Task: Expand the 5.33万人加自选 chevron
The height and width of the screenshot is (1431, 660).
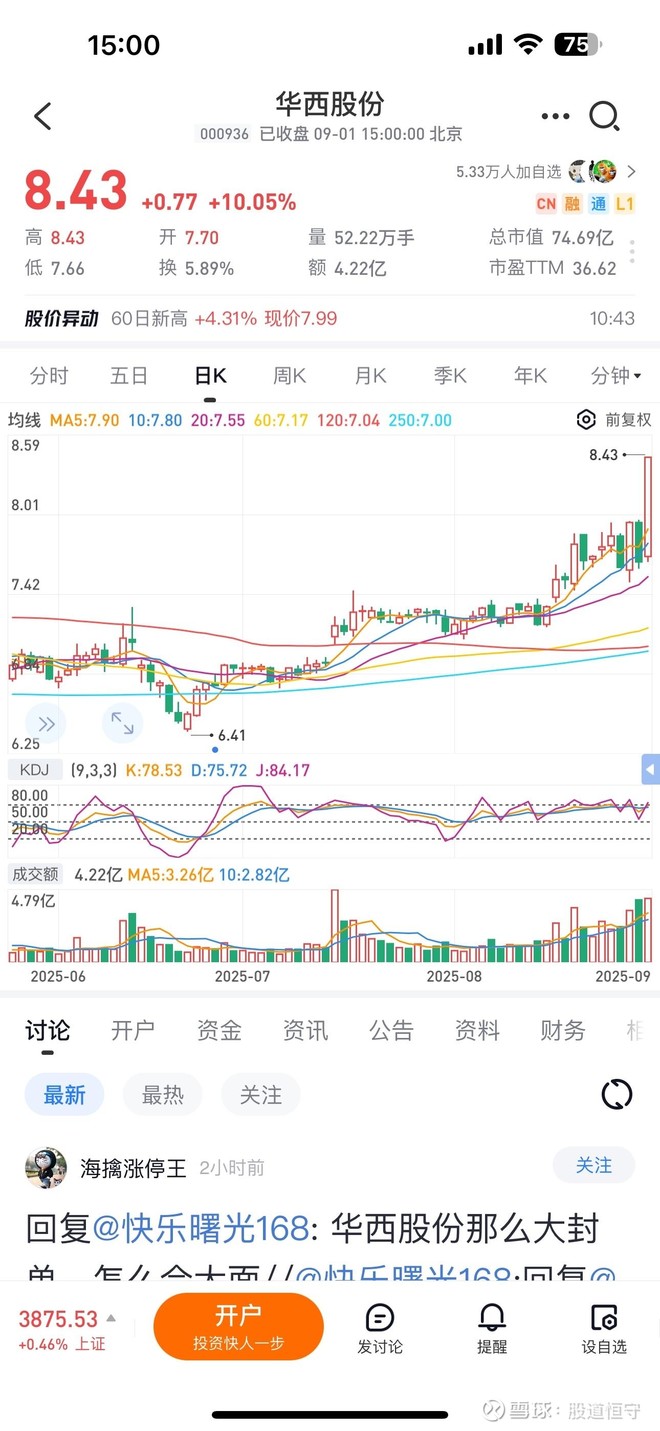Action: pyautogui.click(x=633, y=171)
